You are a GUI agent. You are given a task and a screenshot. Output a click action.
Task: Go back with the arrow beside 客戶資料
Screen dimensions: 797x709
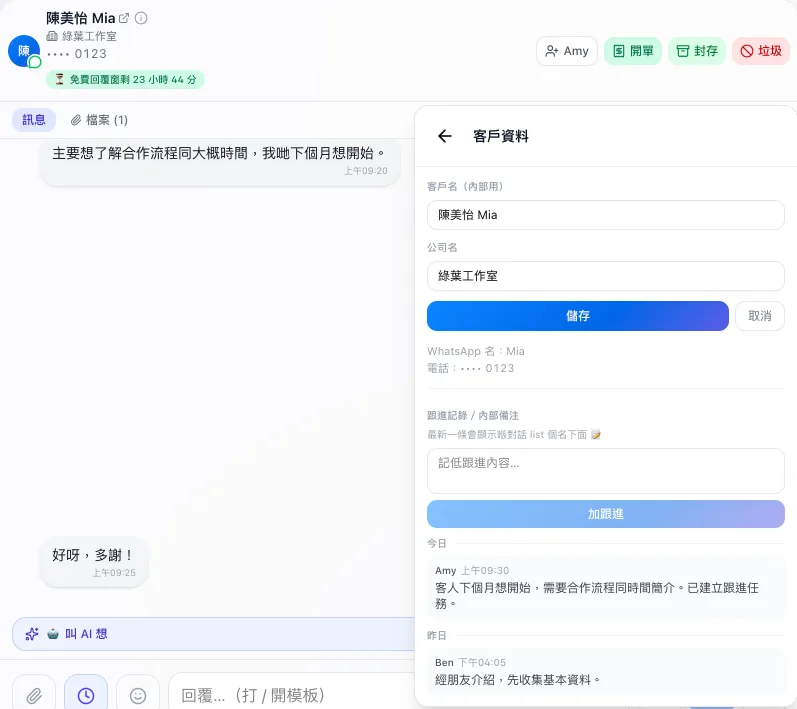[445, 136]
